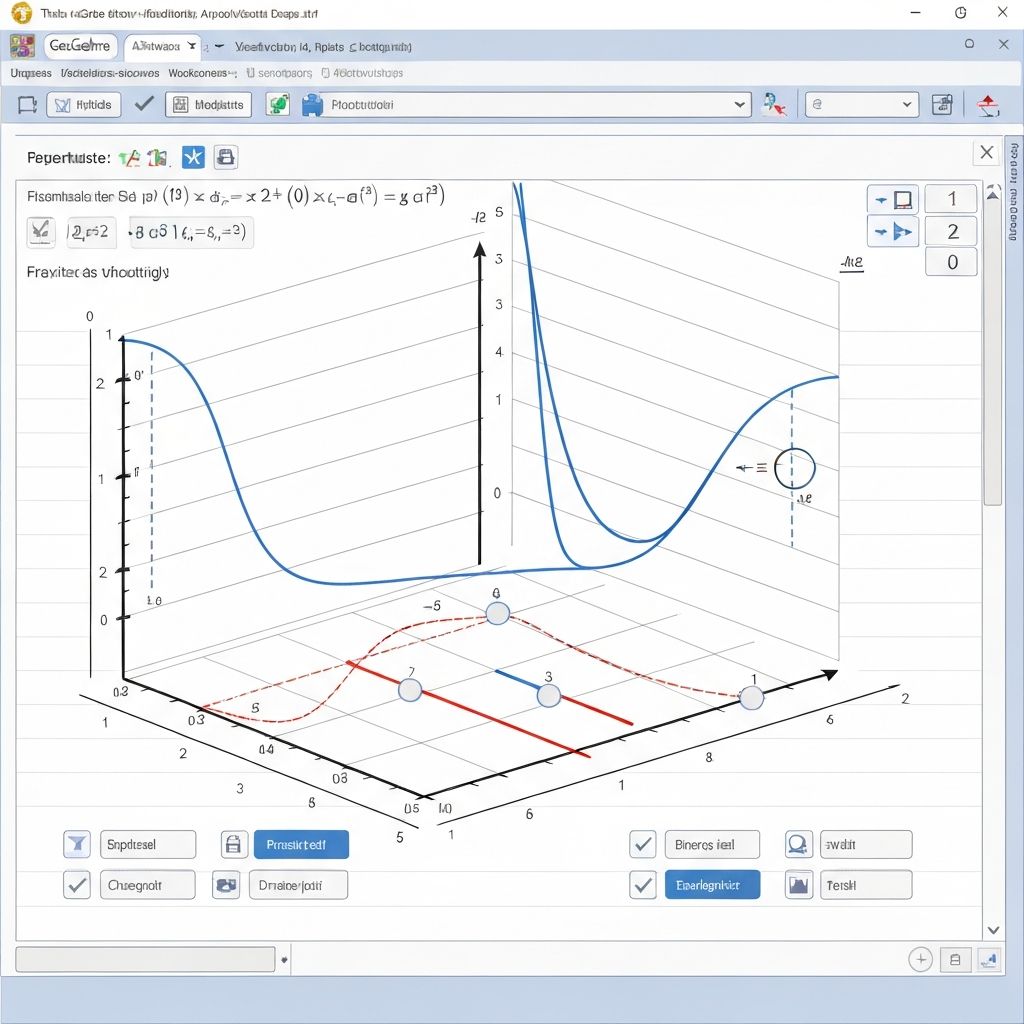Expand the Ajtwaoa tab dropdown arrow
This screenshot has height=1024, width=1024.
(192, 46)
